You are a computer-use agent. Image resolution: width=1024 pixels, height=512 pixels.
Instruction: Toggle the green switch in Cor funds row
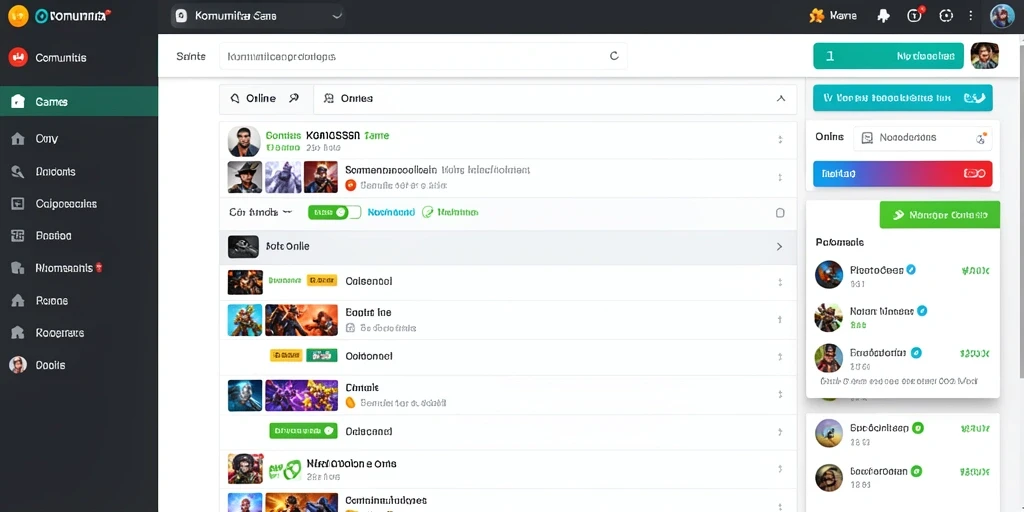click(334, 212)
